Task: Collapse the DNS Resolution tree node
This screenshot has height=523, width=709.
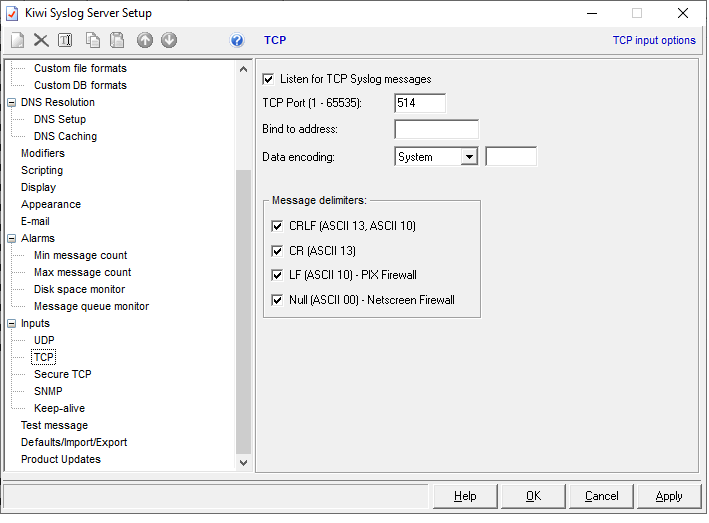Action: (12, 103)
